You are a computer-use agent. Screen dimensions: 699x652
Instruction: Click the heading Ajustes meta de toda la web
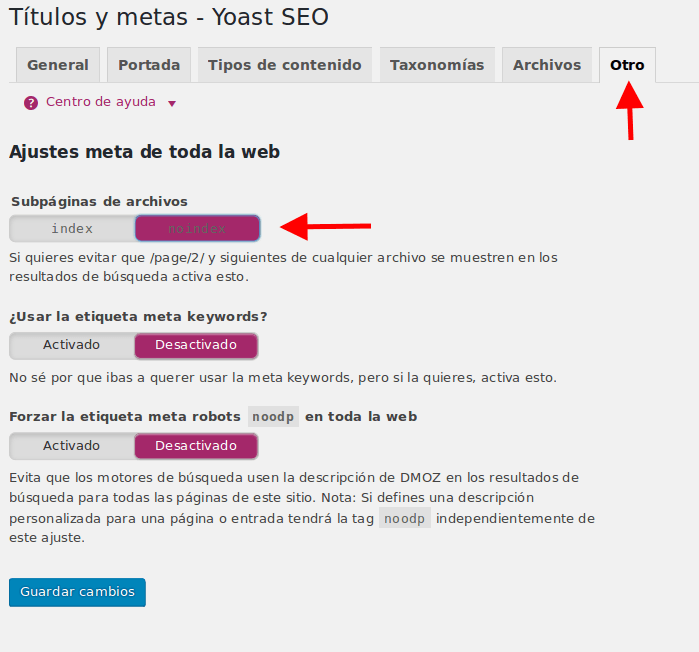pos(144,152)
